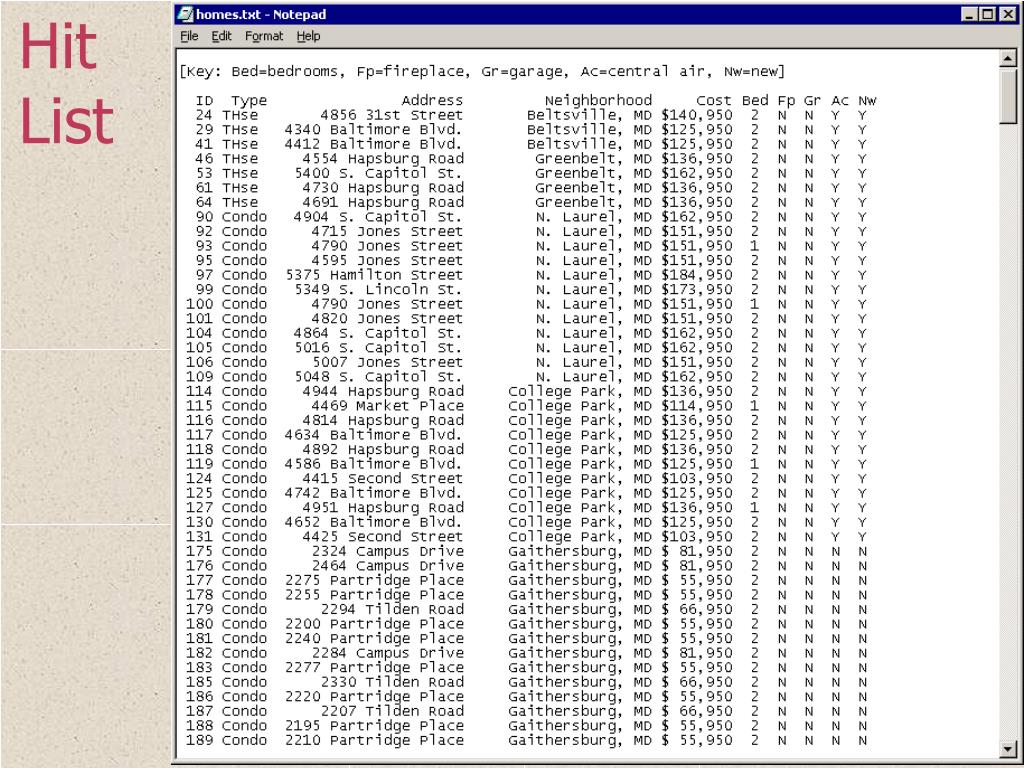Click address 4415 Second Street
Viewport: 1024px width, 768px height.
tap(383, 477)
